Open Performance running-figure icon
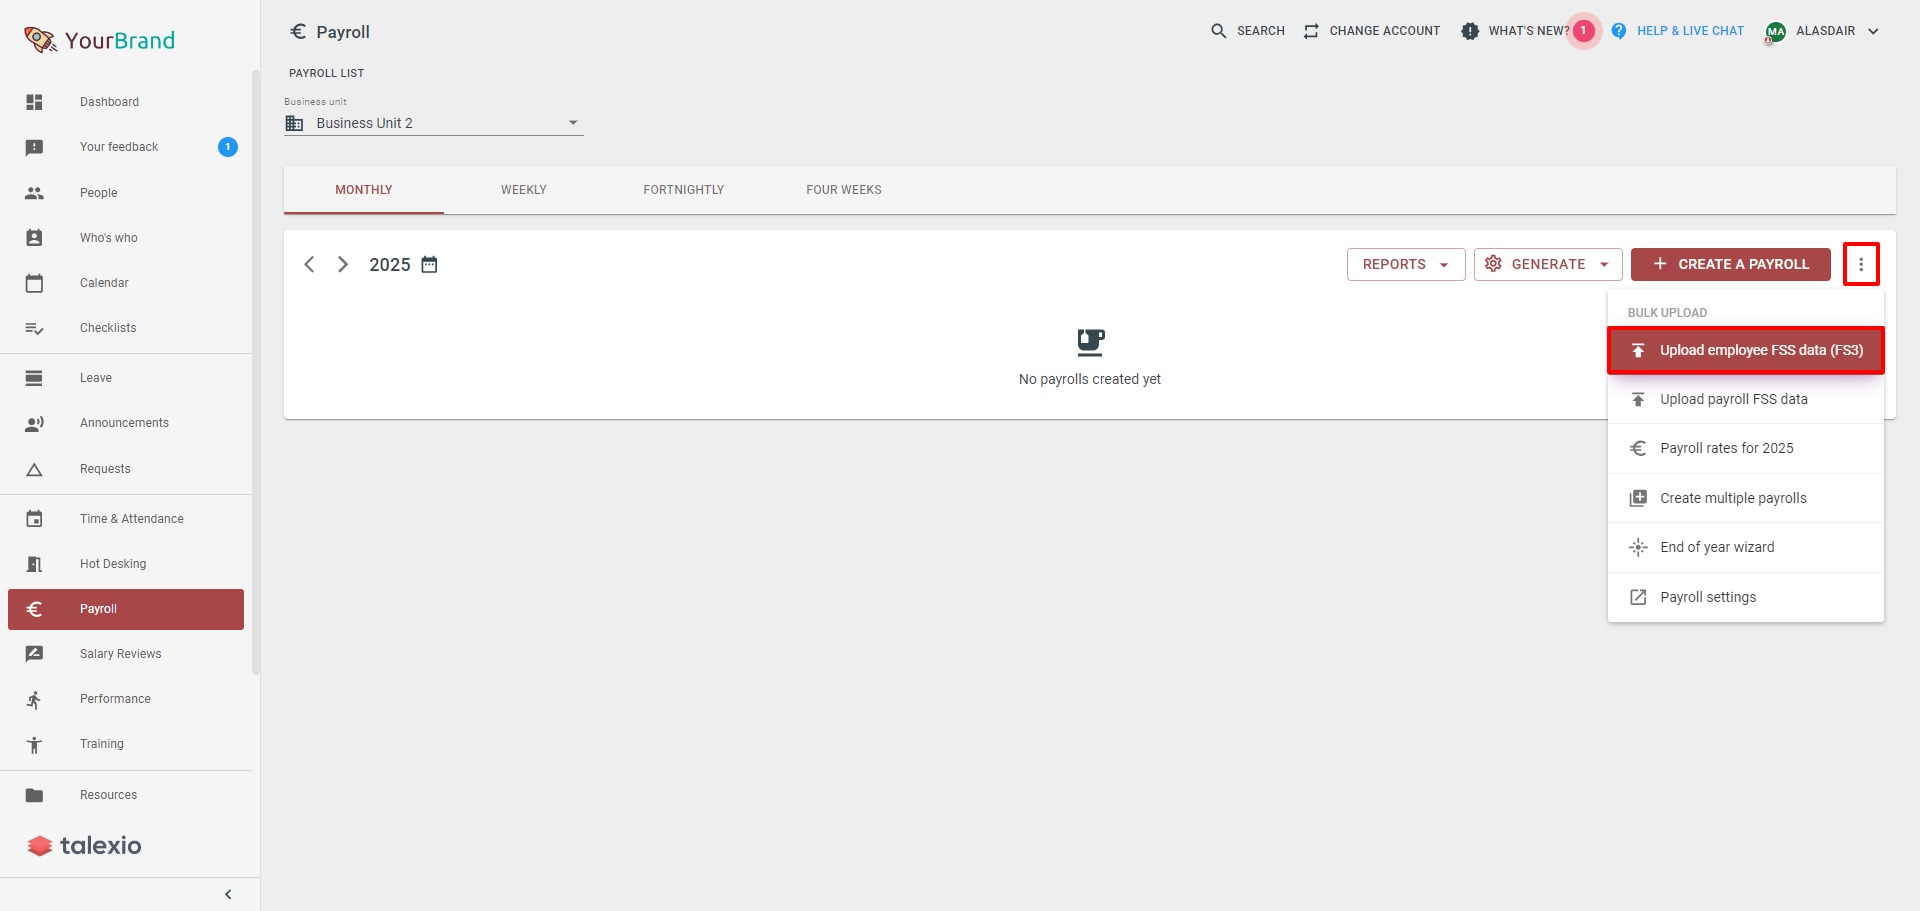This screenshot has height=911, width=1920. [x=34, y=699]
